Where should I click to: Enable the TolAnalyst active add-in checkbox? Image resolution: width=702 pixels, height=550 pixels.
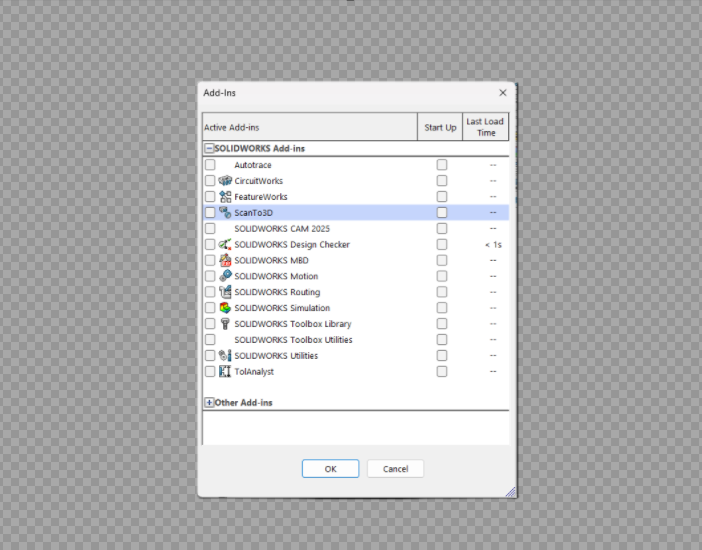pyautogui.click(x=210, y=371)
